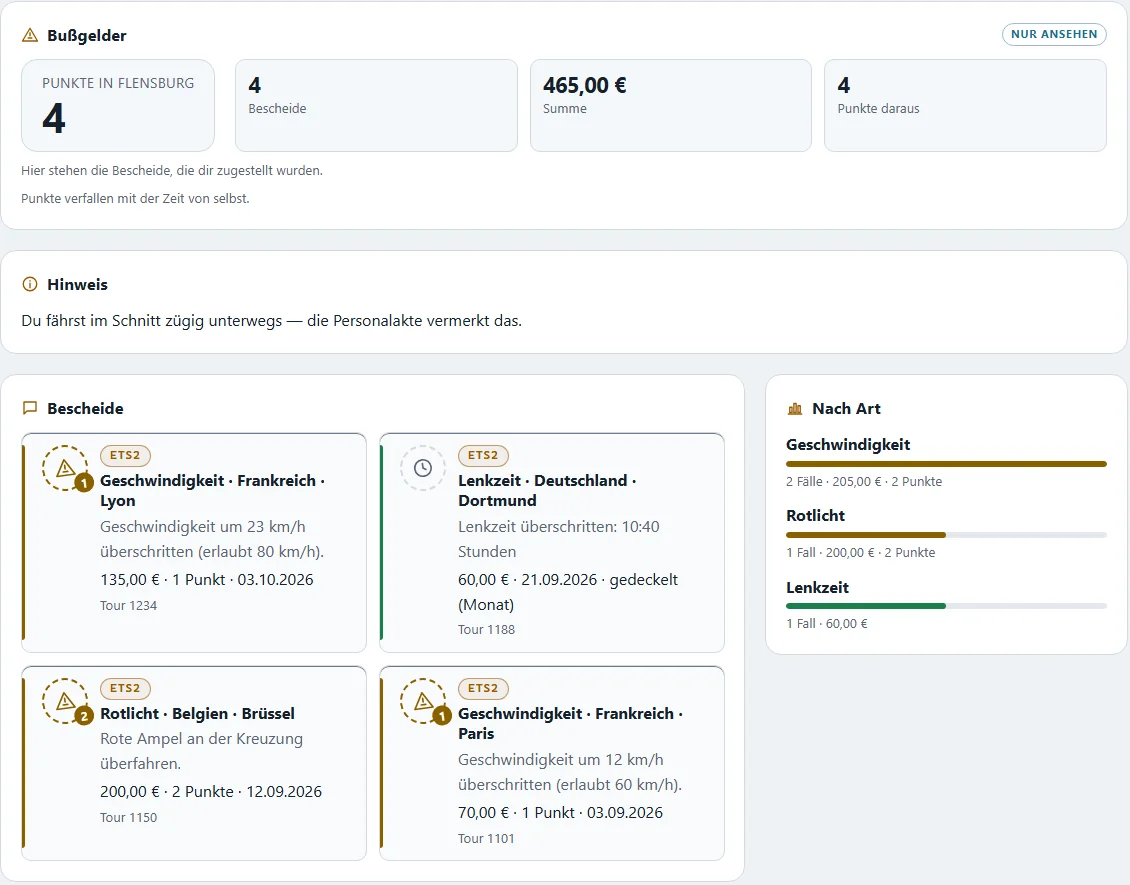Click the green Lenkzeit progress bar
Viewport: 1130px width, 885px height.
[x=946, y=606]
